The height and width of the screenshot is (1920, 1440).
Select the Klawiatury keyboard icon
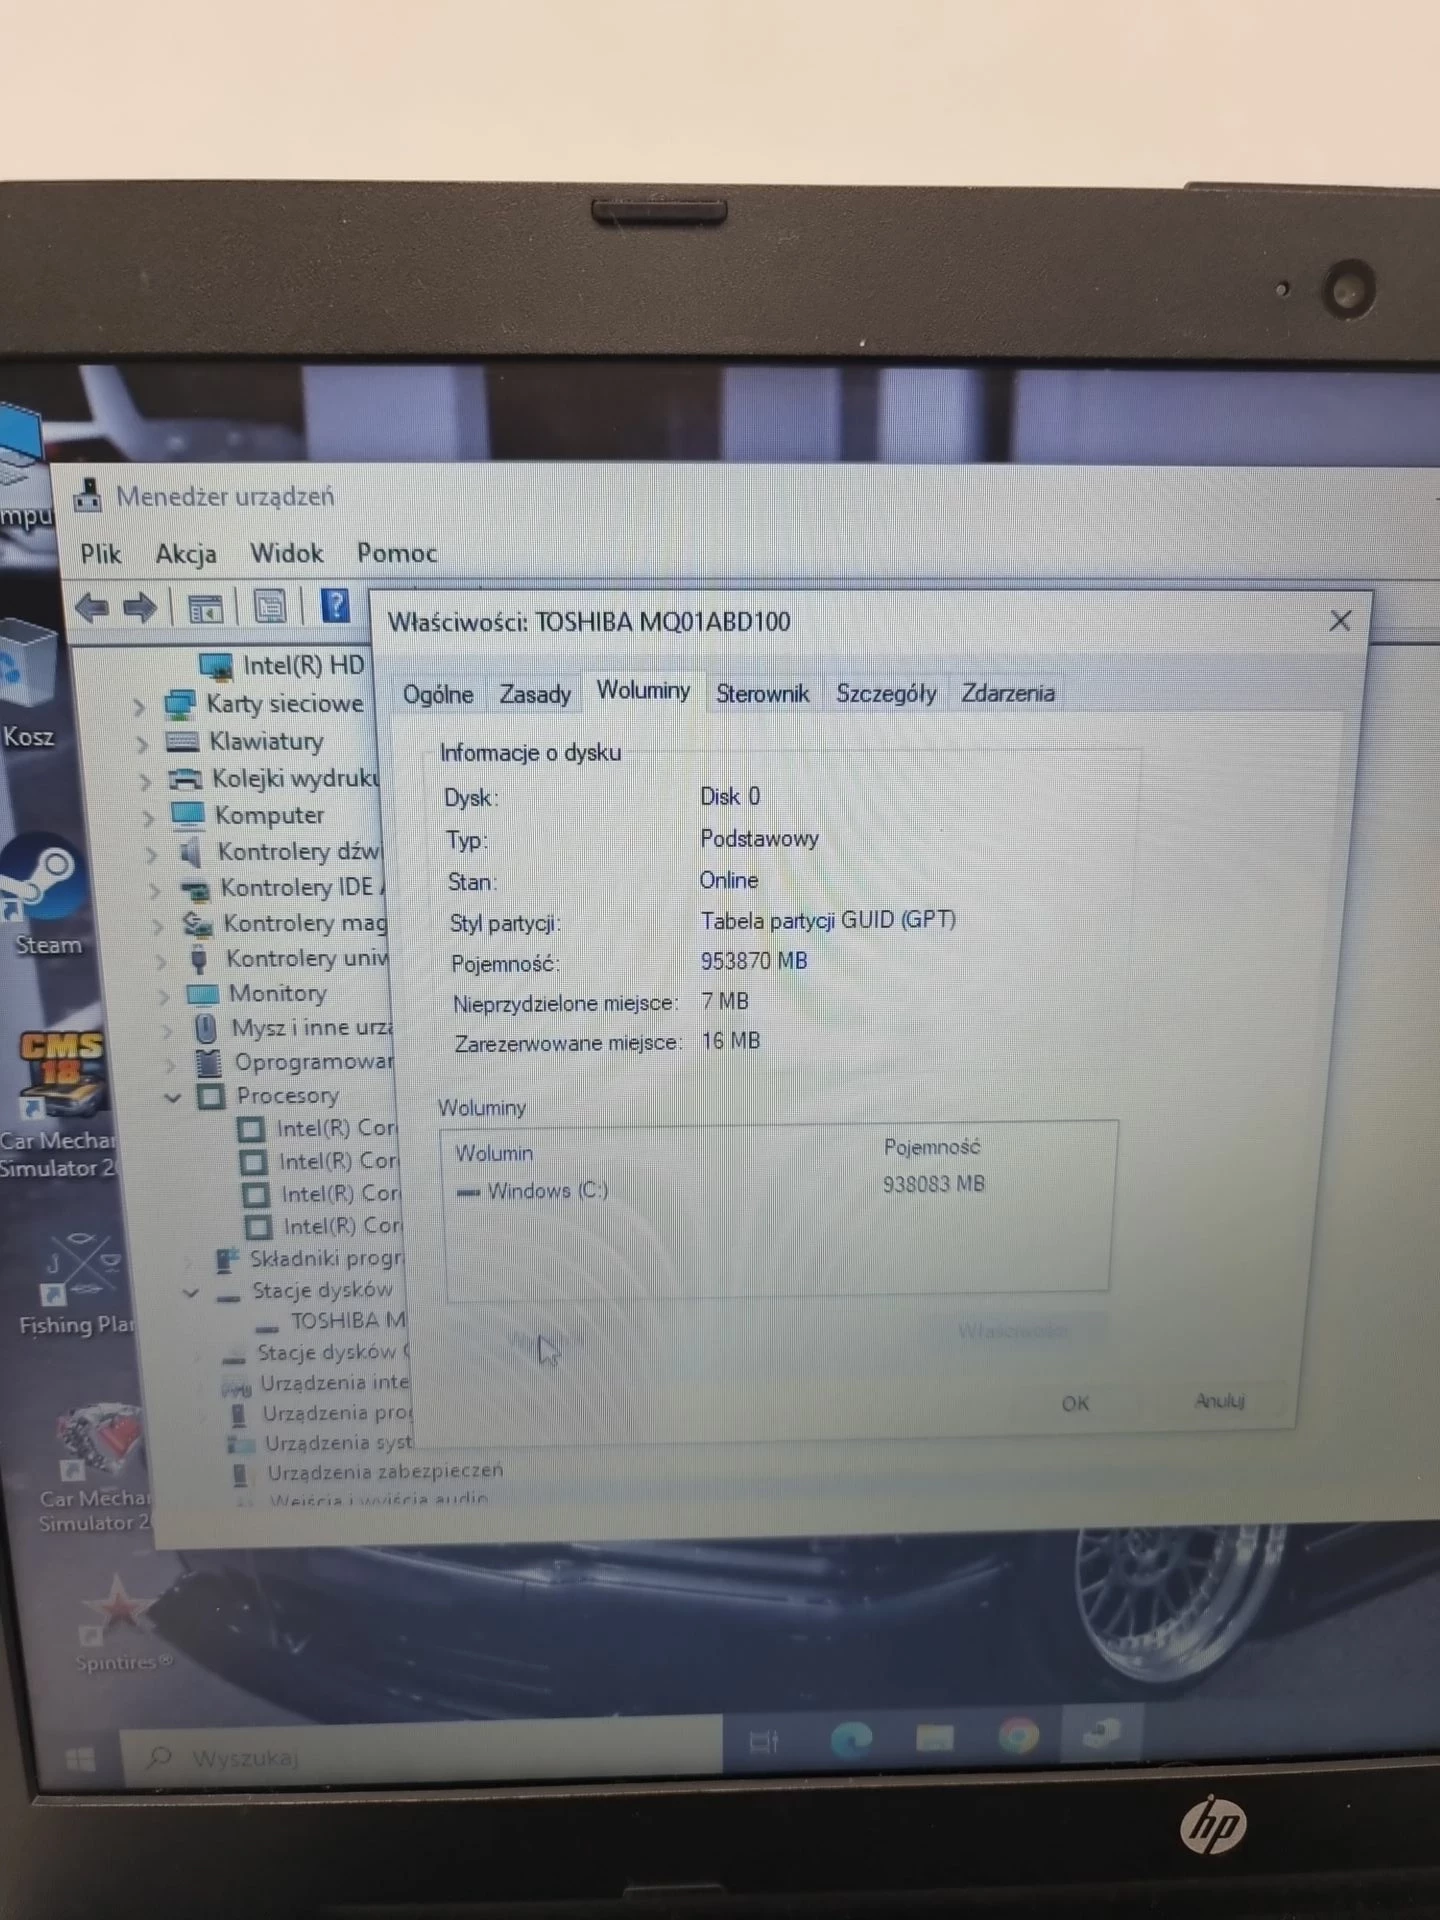[182, 742]
